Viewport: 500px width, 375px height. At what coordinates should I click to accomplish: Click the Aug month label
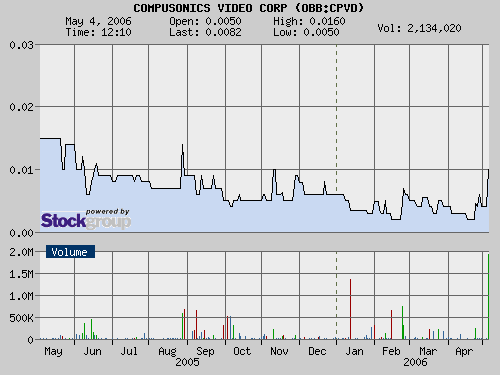[x=167, y=351]
